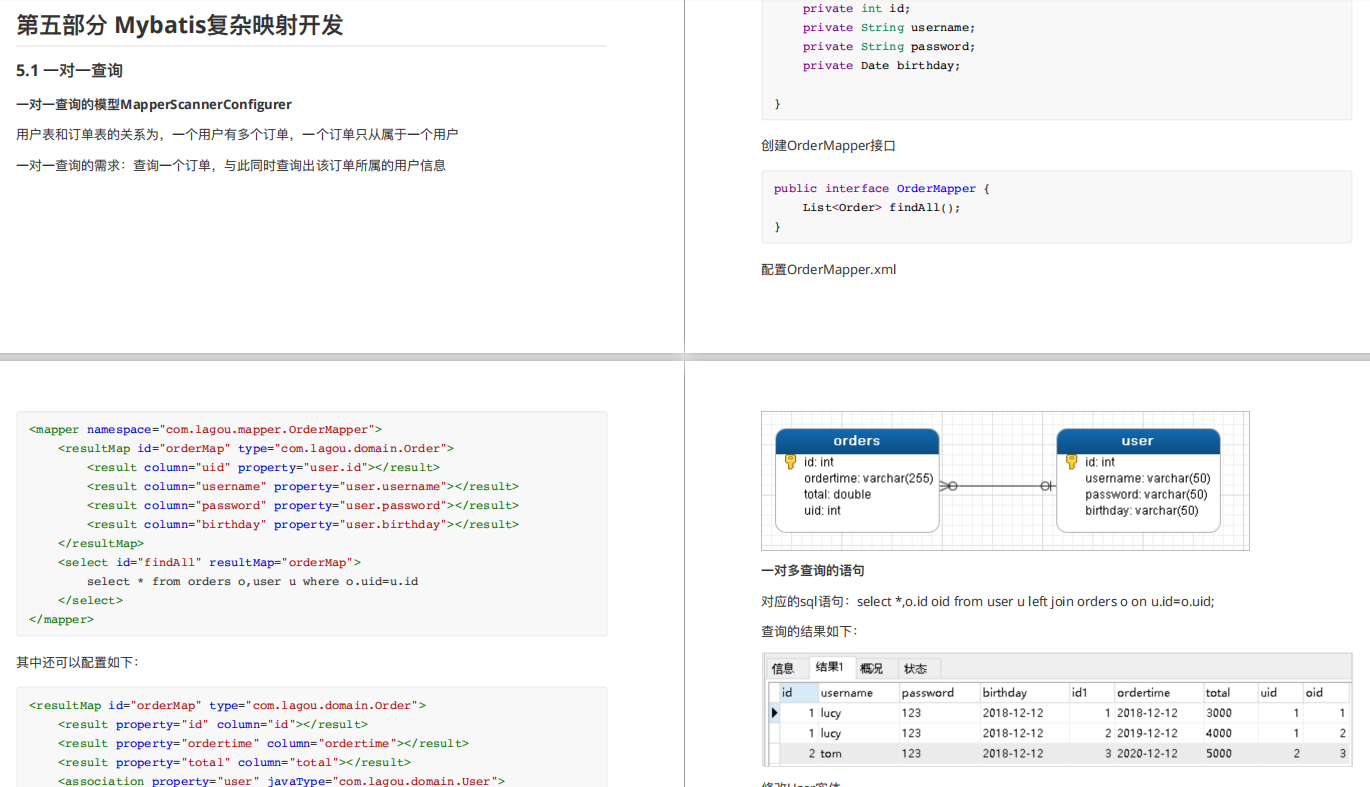The width and height of the screenshot is (1370, 787).
Task: Click the password column header
Action: 939,692
